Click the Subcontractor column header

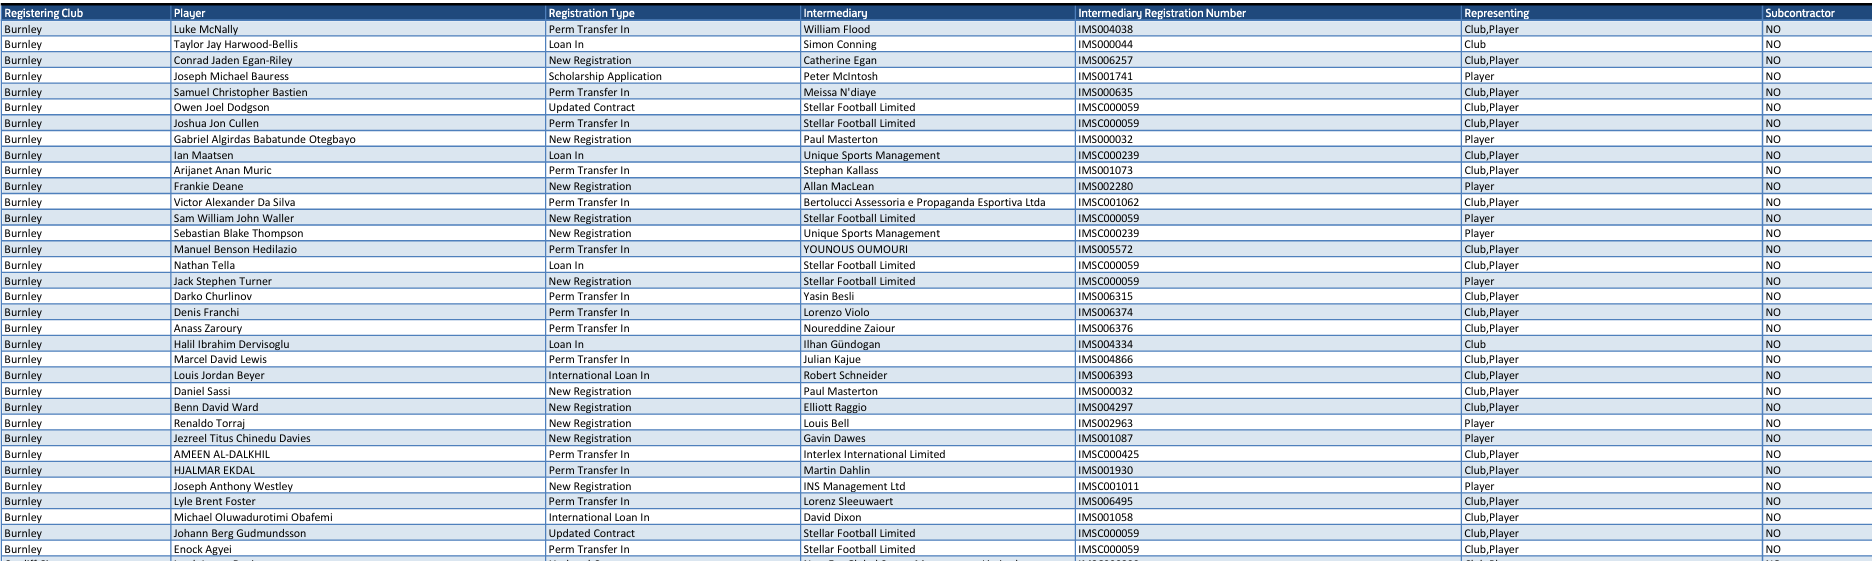1799,13
